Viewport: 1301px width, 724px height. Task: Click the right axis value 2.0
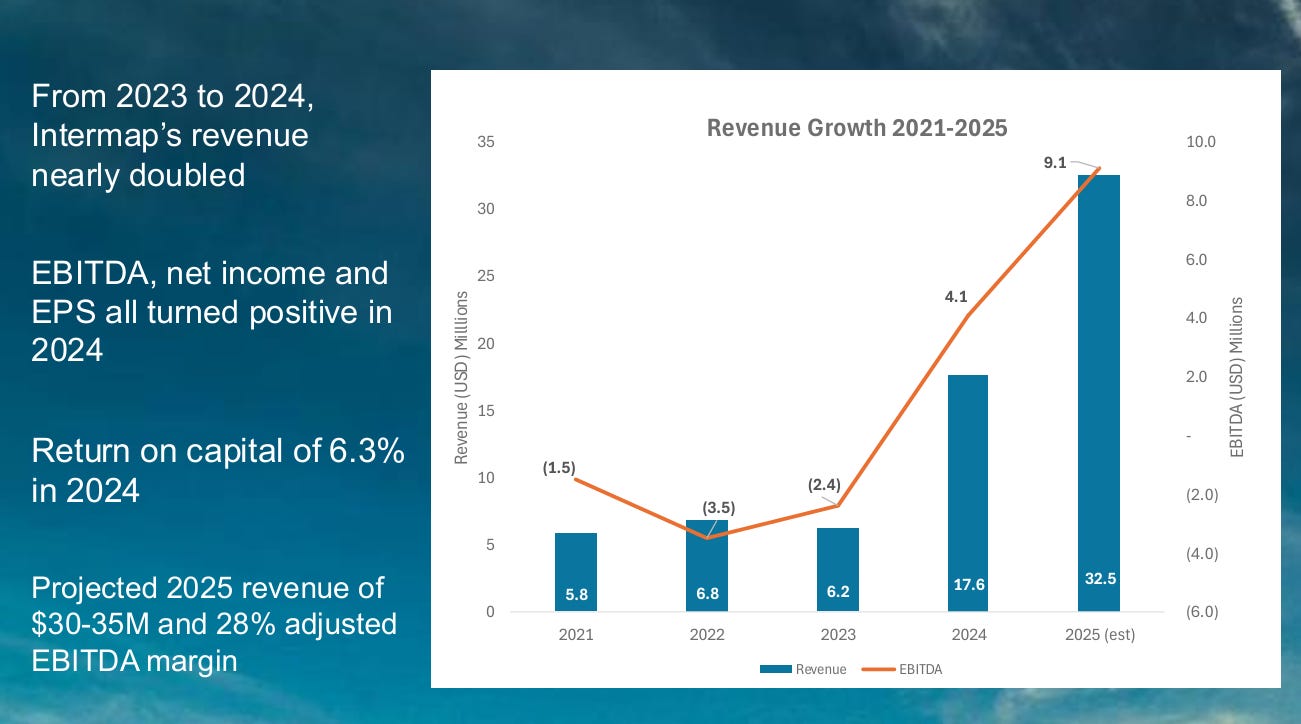point(1198,377)
